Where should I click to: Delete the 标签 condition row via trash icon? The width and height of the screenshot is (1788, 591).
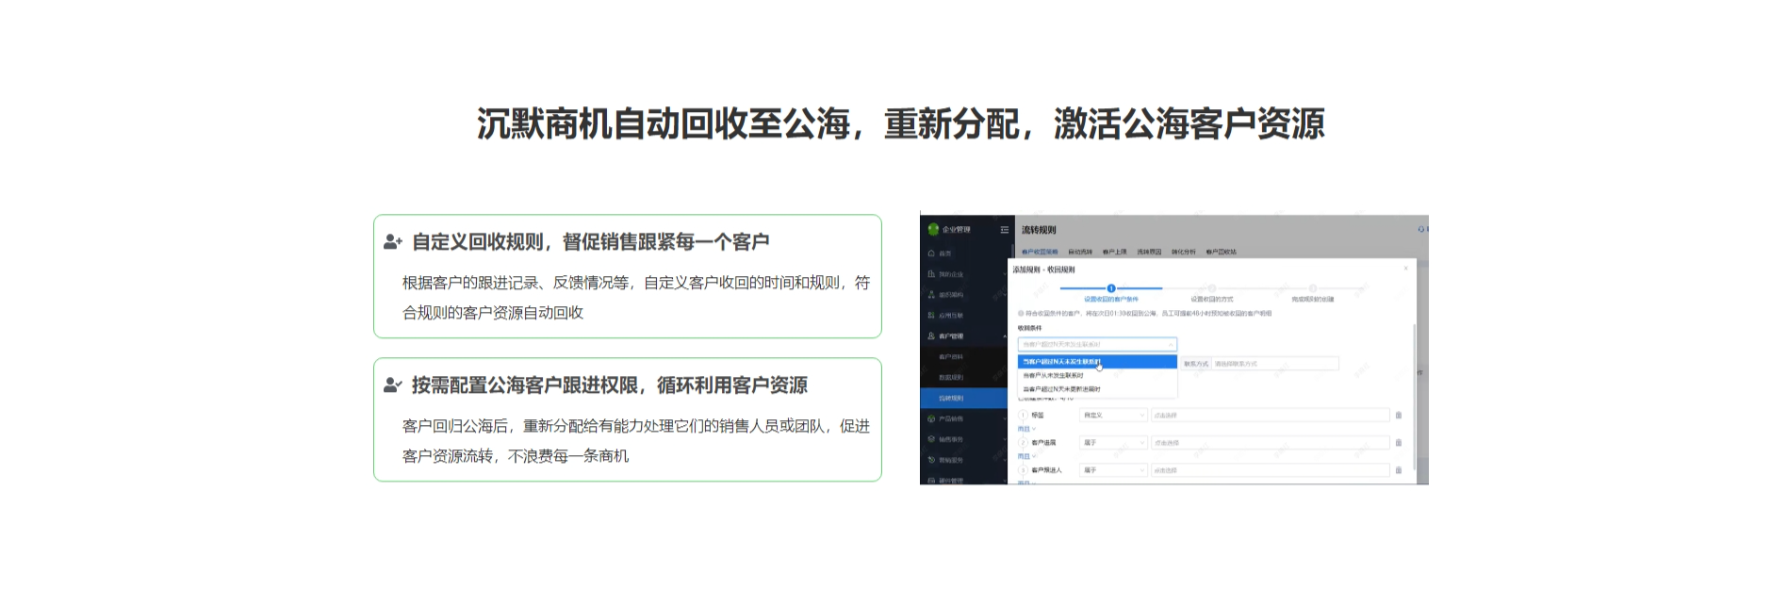[x=1398, y=415]
